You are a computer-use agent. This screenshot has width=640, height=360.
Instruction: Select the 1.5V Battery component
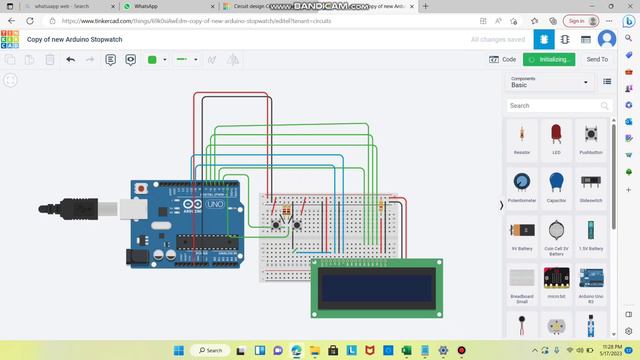coord(591,236)
